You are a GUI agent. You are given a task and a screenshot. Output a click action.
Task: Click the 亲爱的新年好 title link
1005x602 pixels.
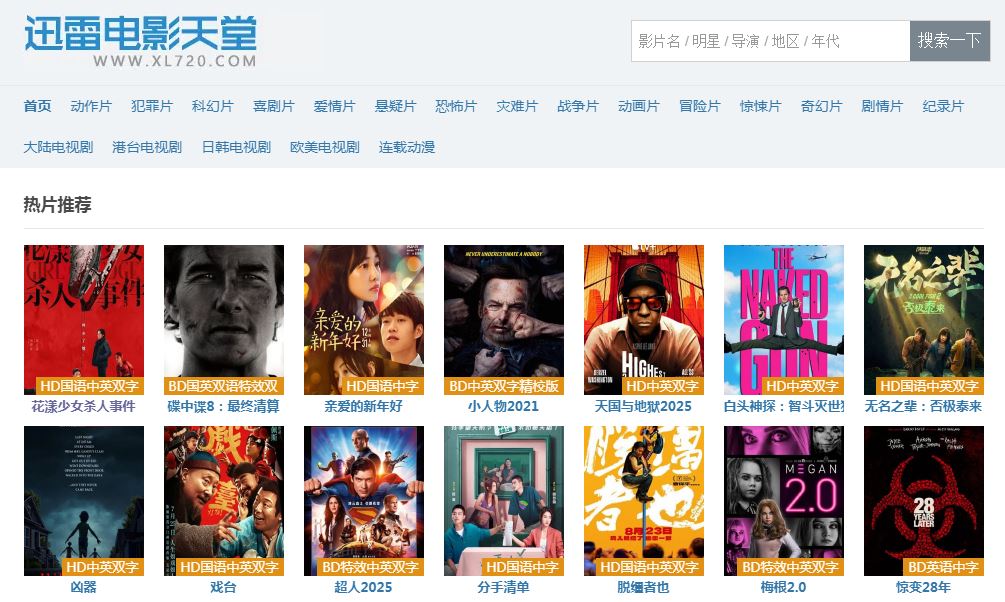click(363, 406)
